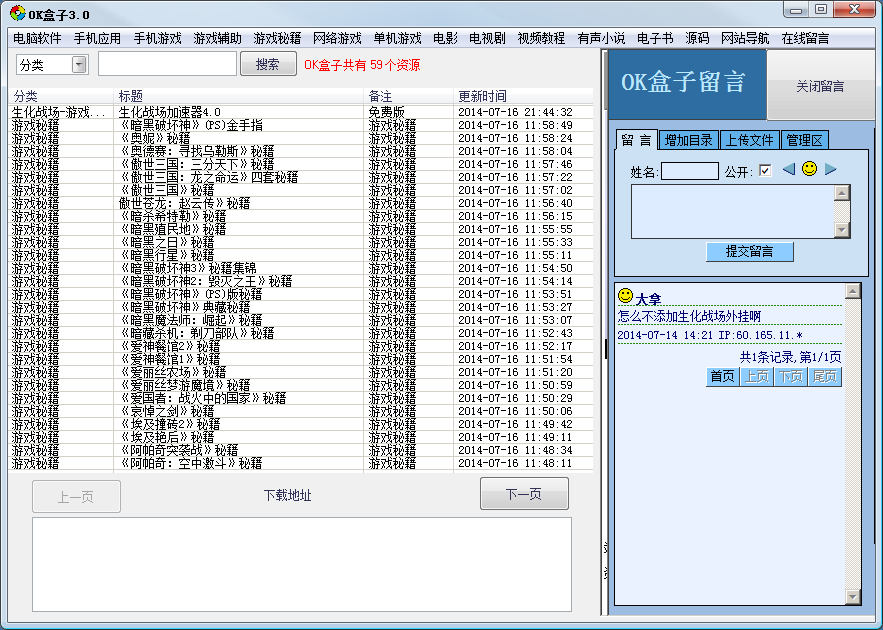
Task: Click the yellow smiley emoticon picker
Action: pyautogui.click(x=809, y=169)
